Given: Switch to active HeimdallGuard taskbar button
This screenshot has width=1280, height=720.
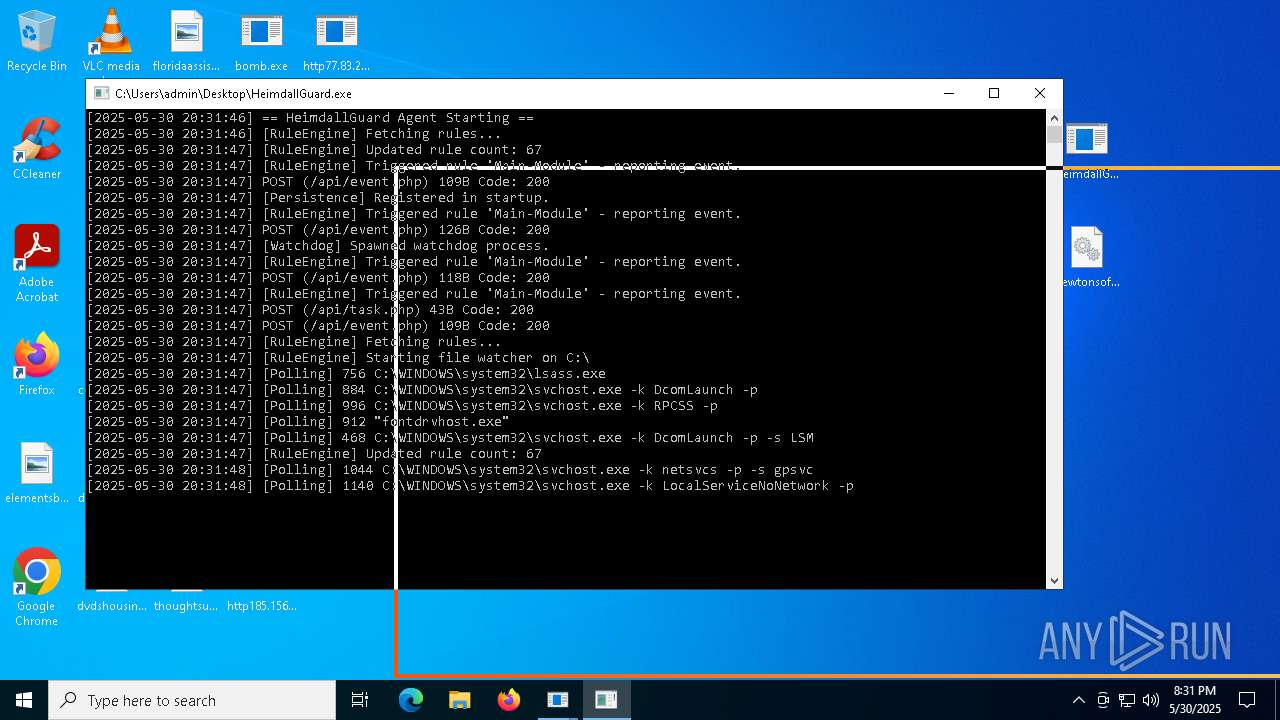Looking at the screenshot, I should 606,700.
